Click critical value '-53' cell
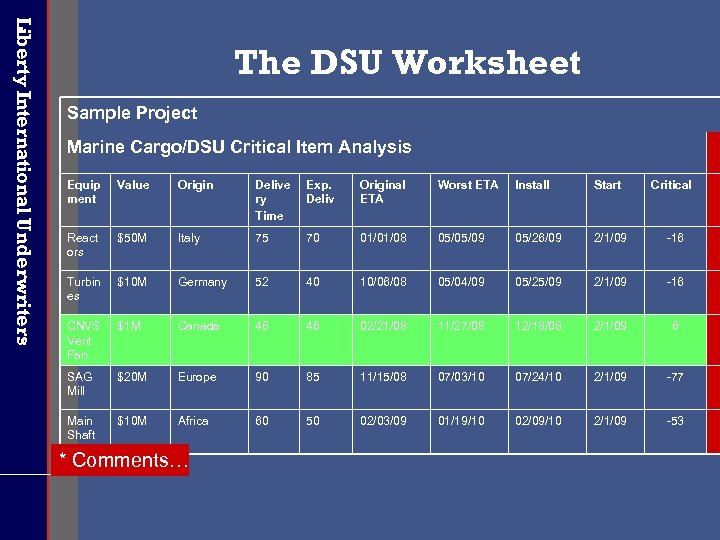 (x=675, y=432)
